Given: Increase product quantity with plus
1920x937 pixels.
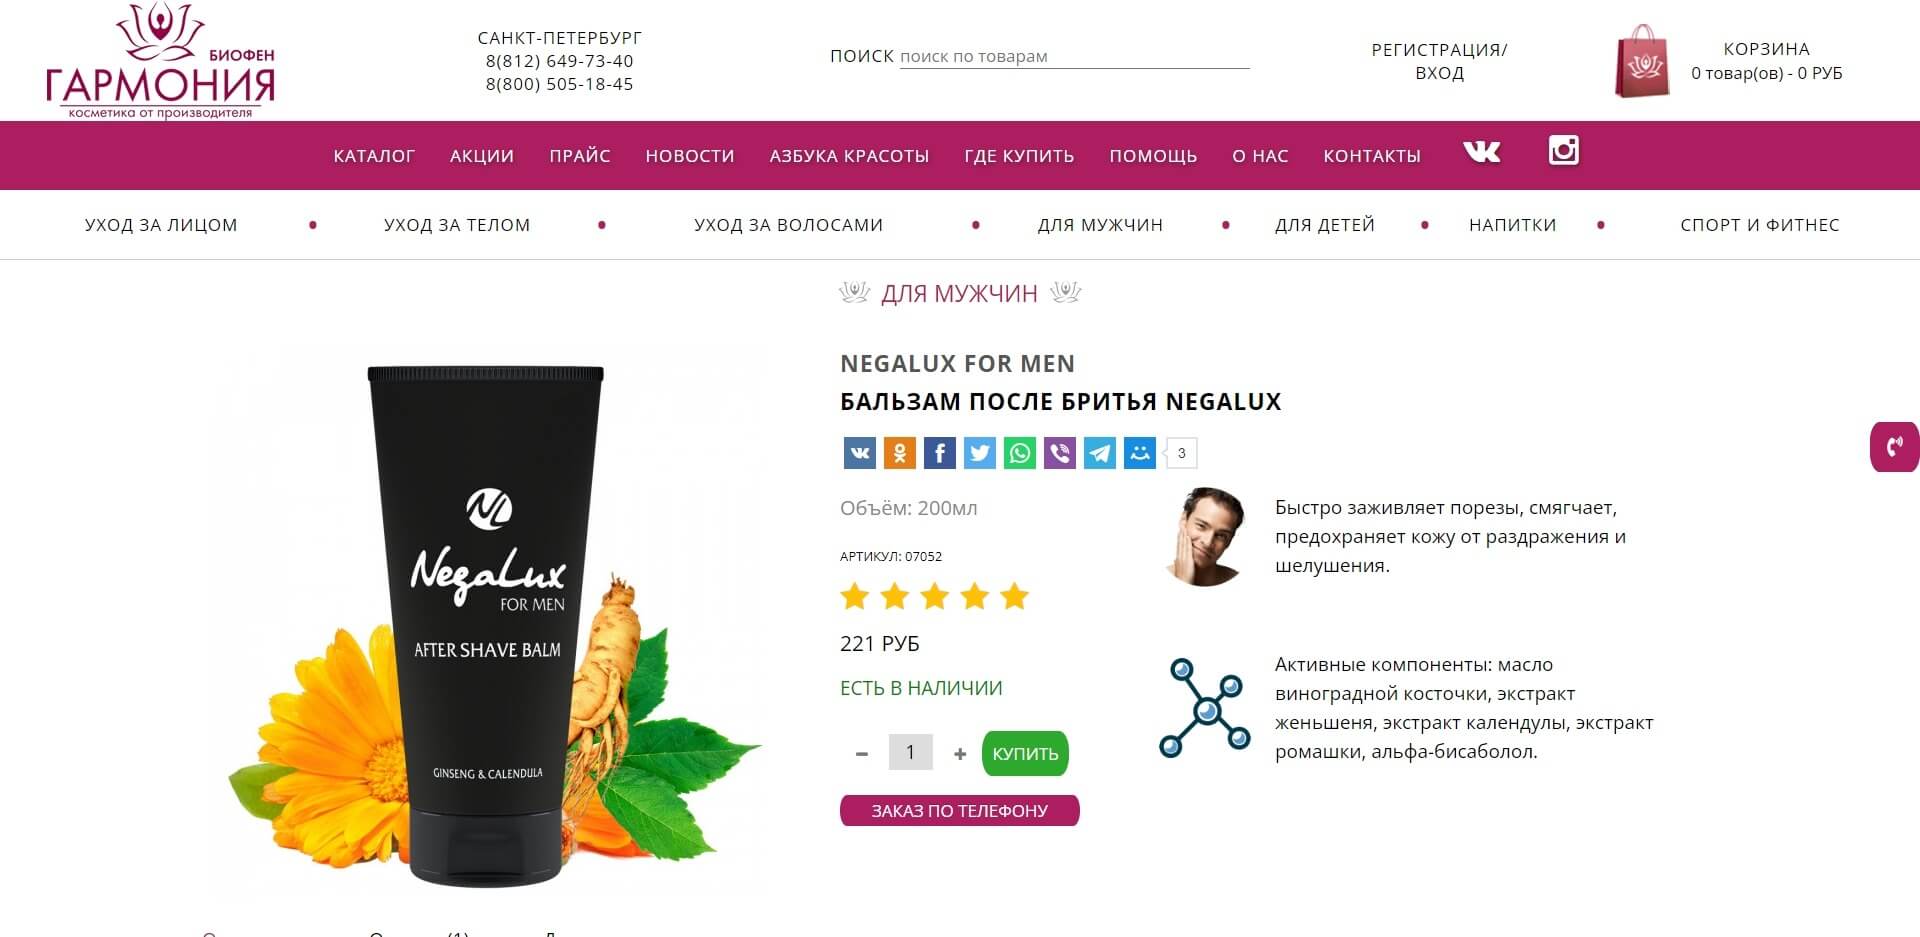Looking at the screenshot, I should click(x=960, y=754).
